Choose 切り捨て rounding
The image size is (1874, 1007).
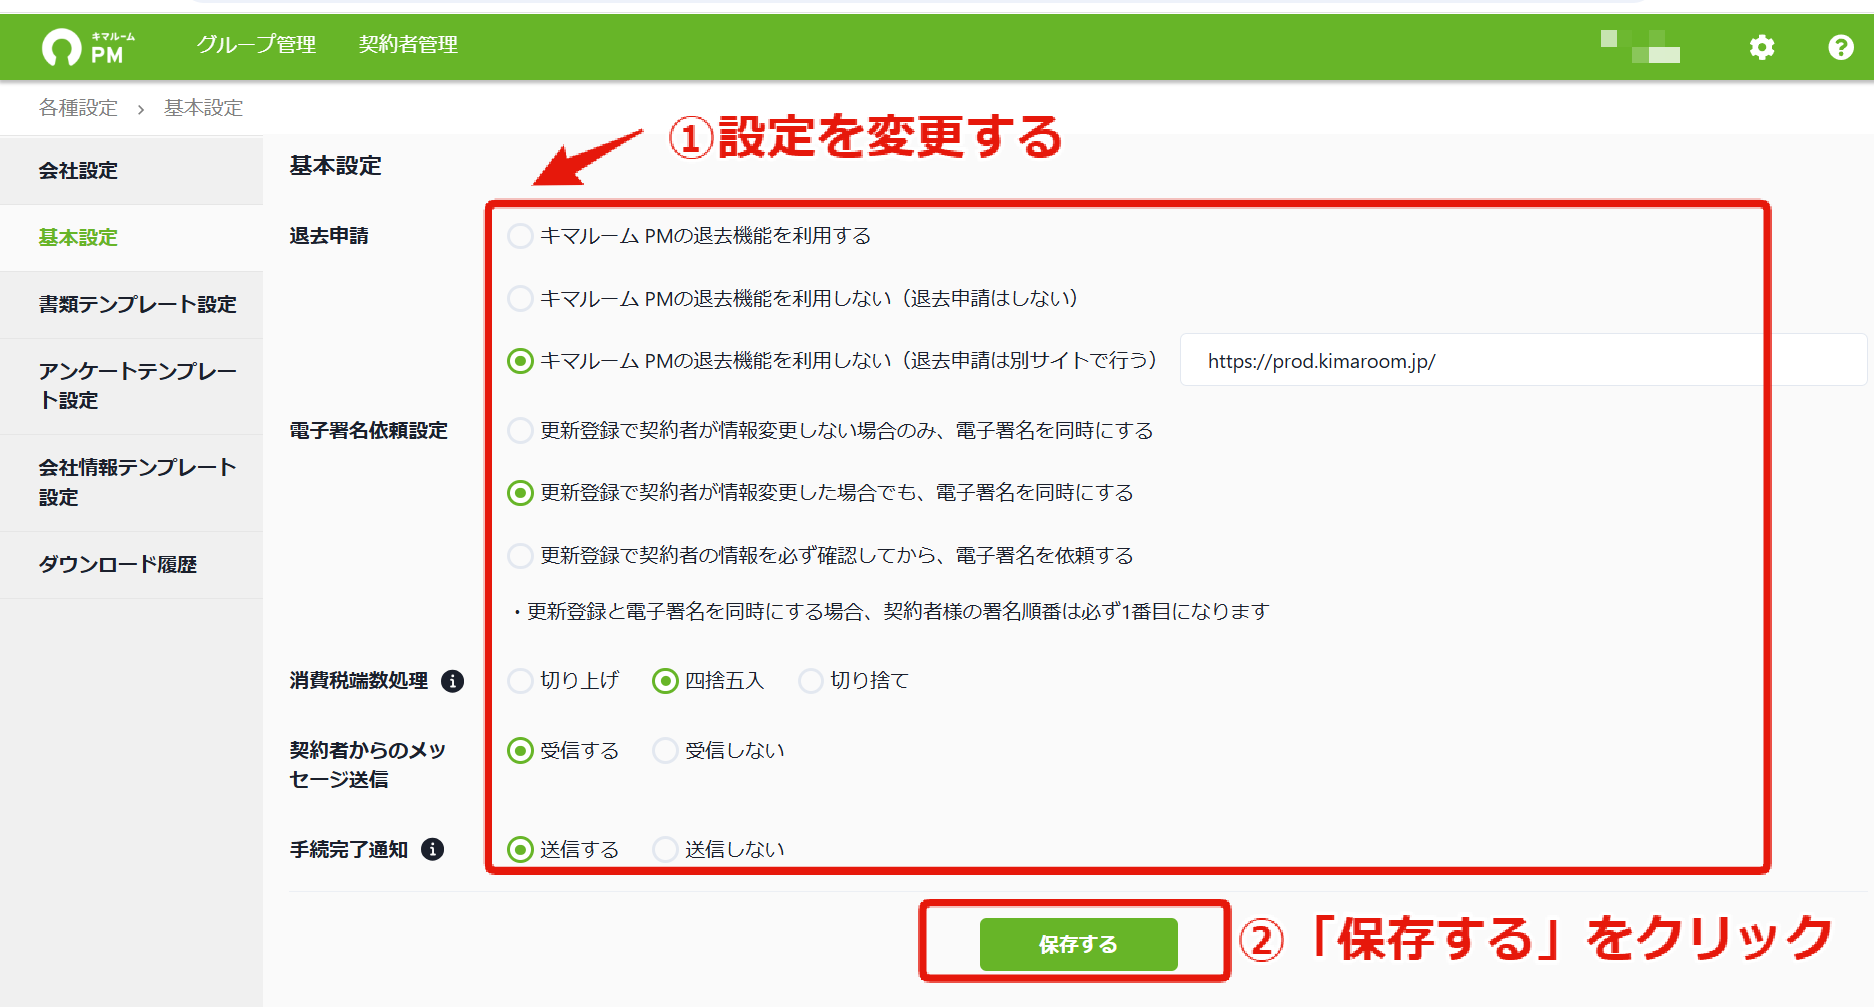811,681
